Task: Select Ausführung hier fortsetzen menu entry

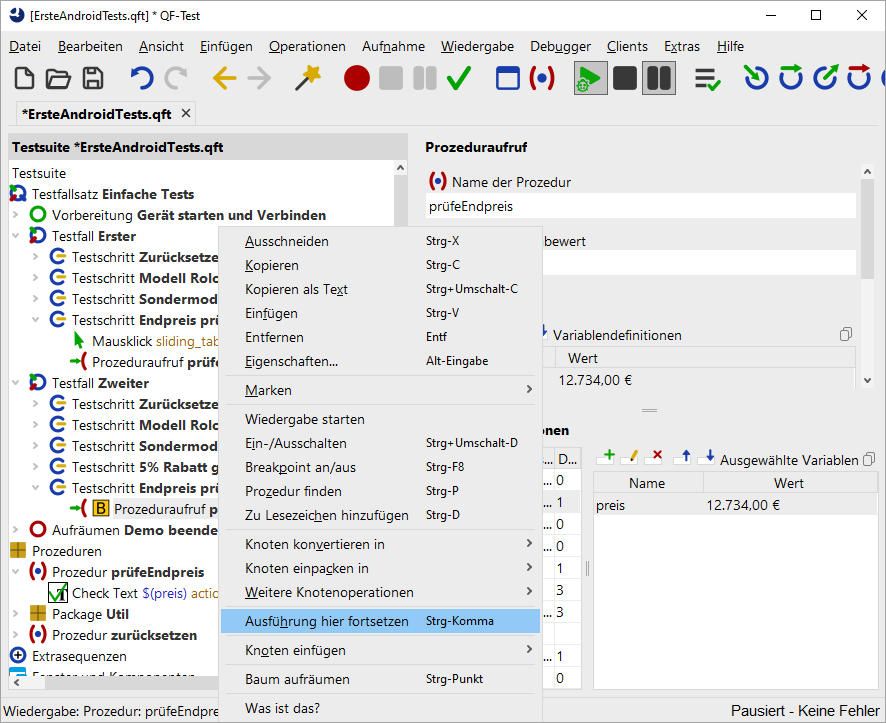Action: [x=327, y=621]
